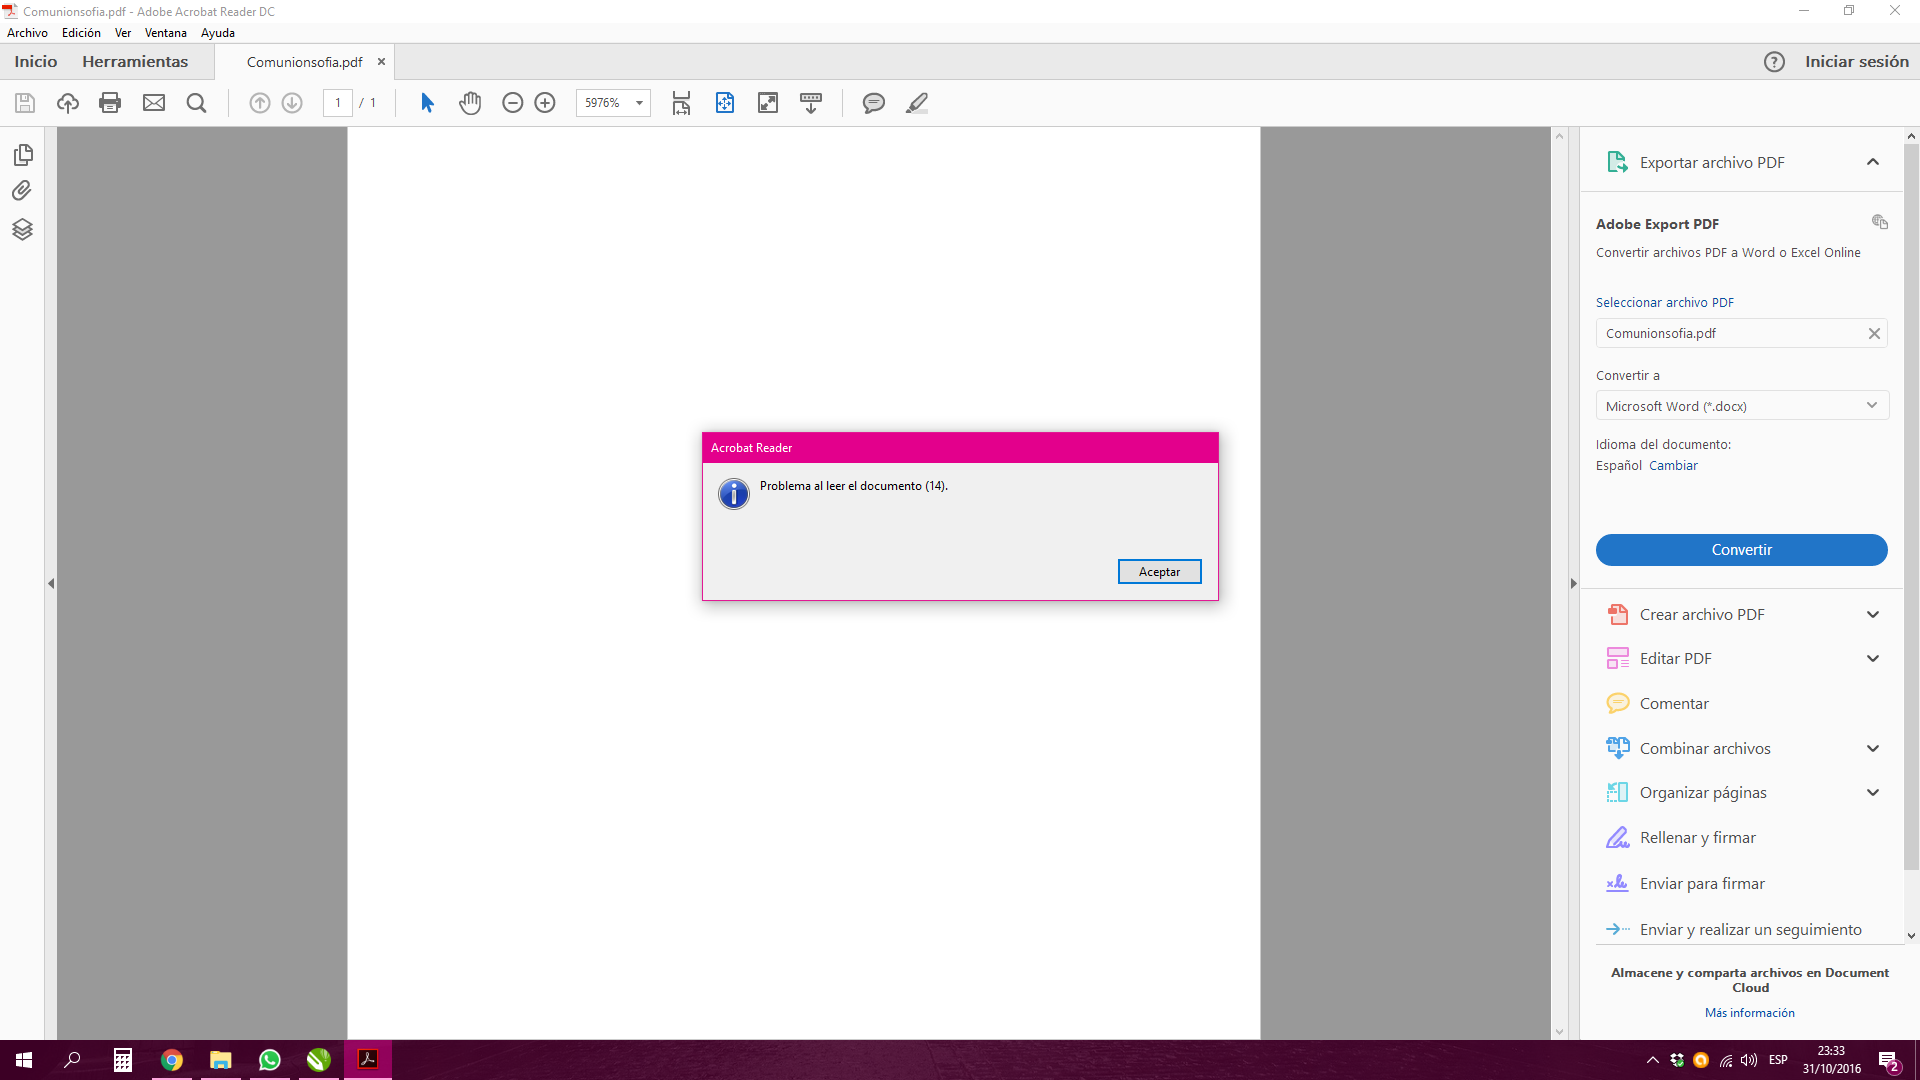Open Microsoft Word format dropdown
1920x1080 pixels.
[x=1742, y=406]
